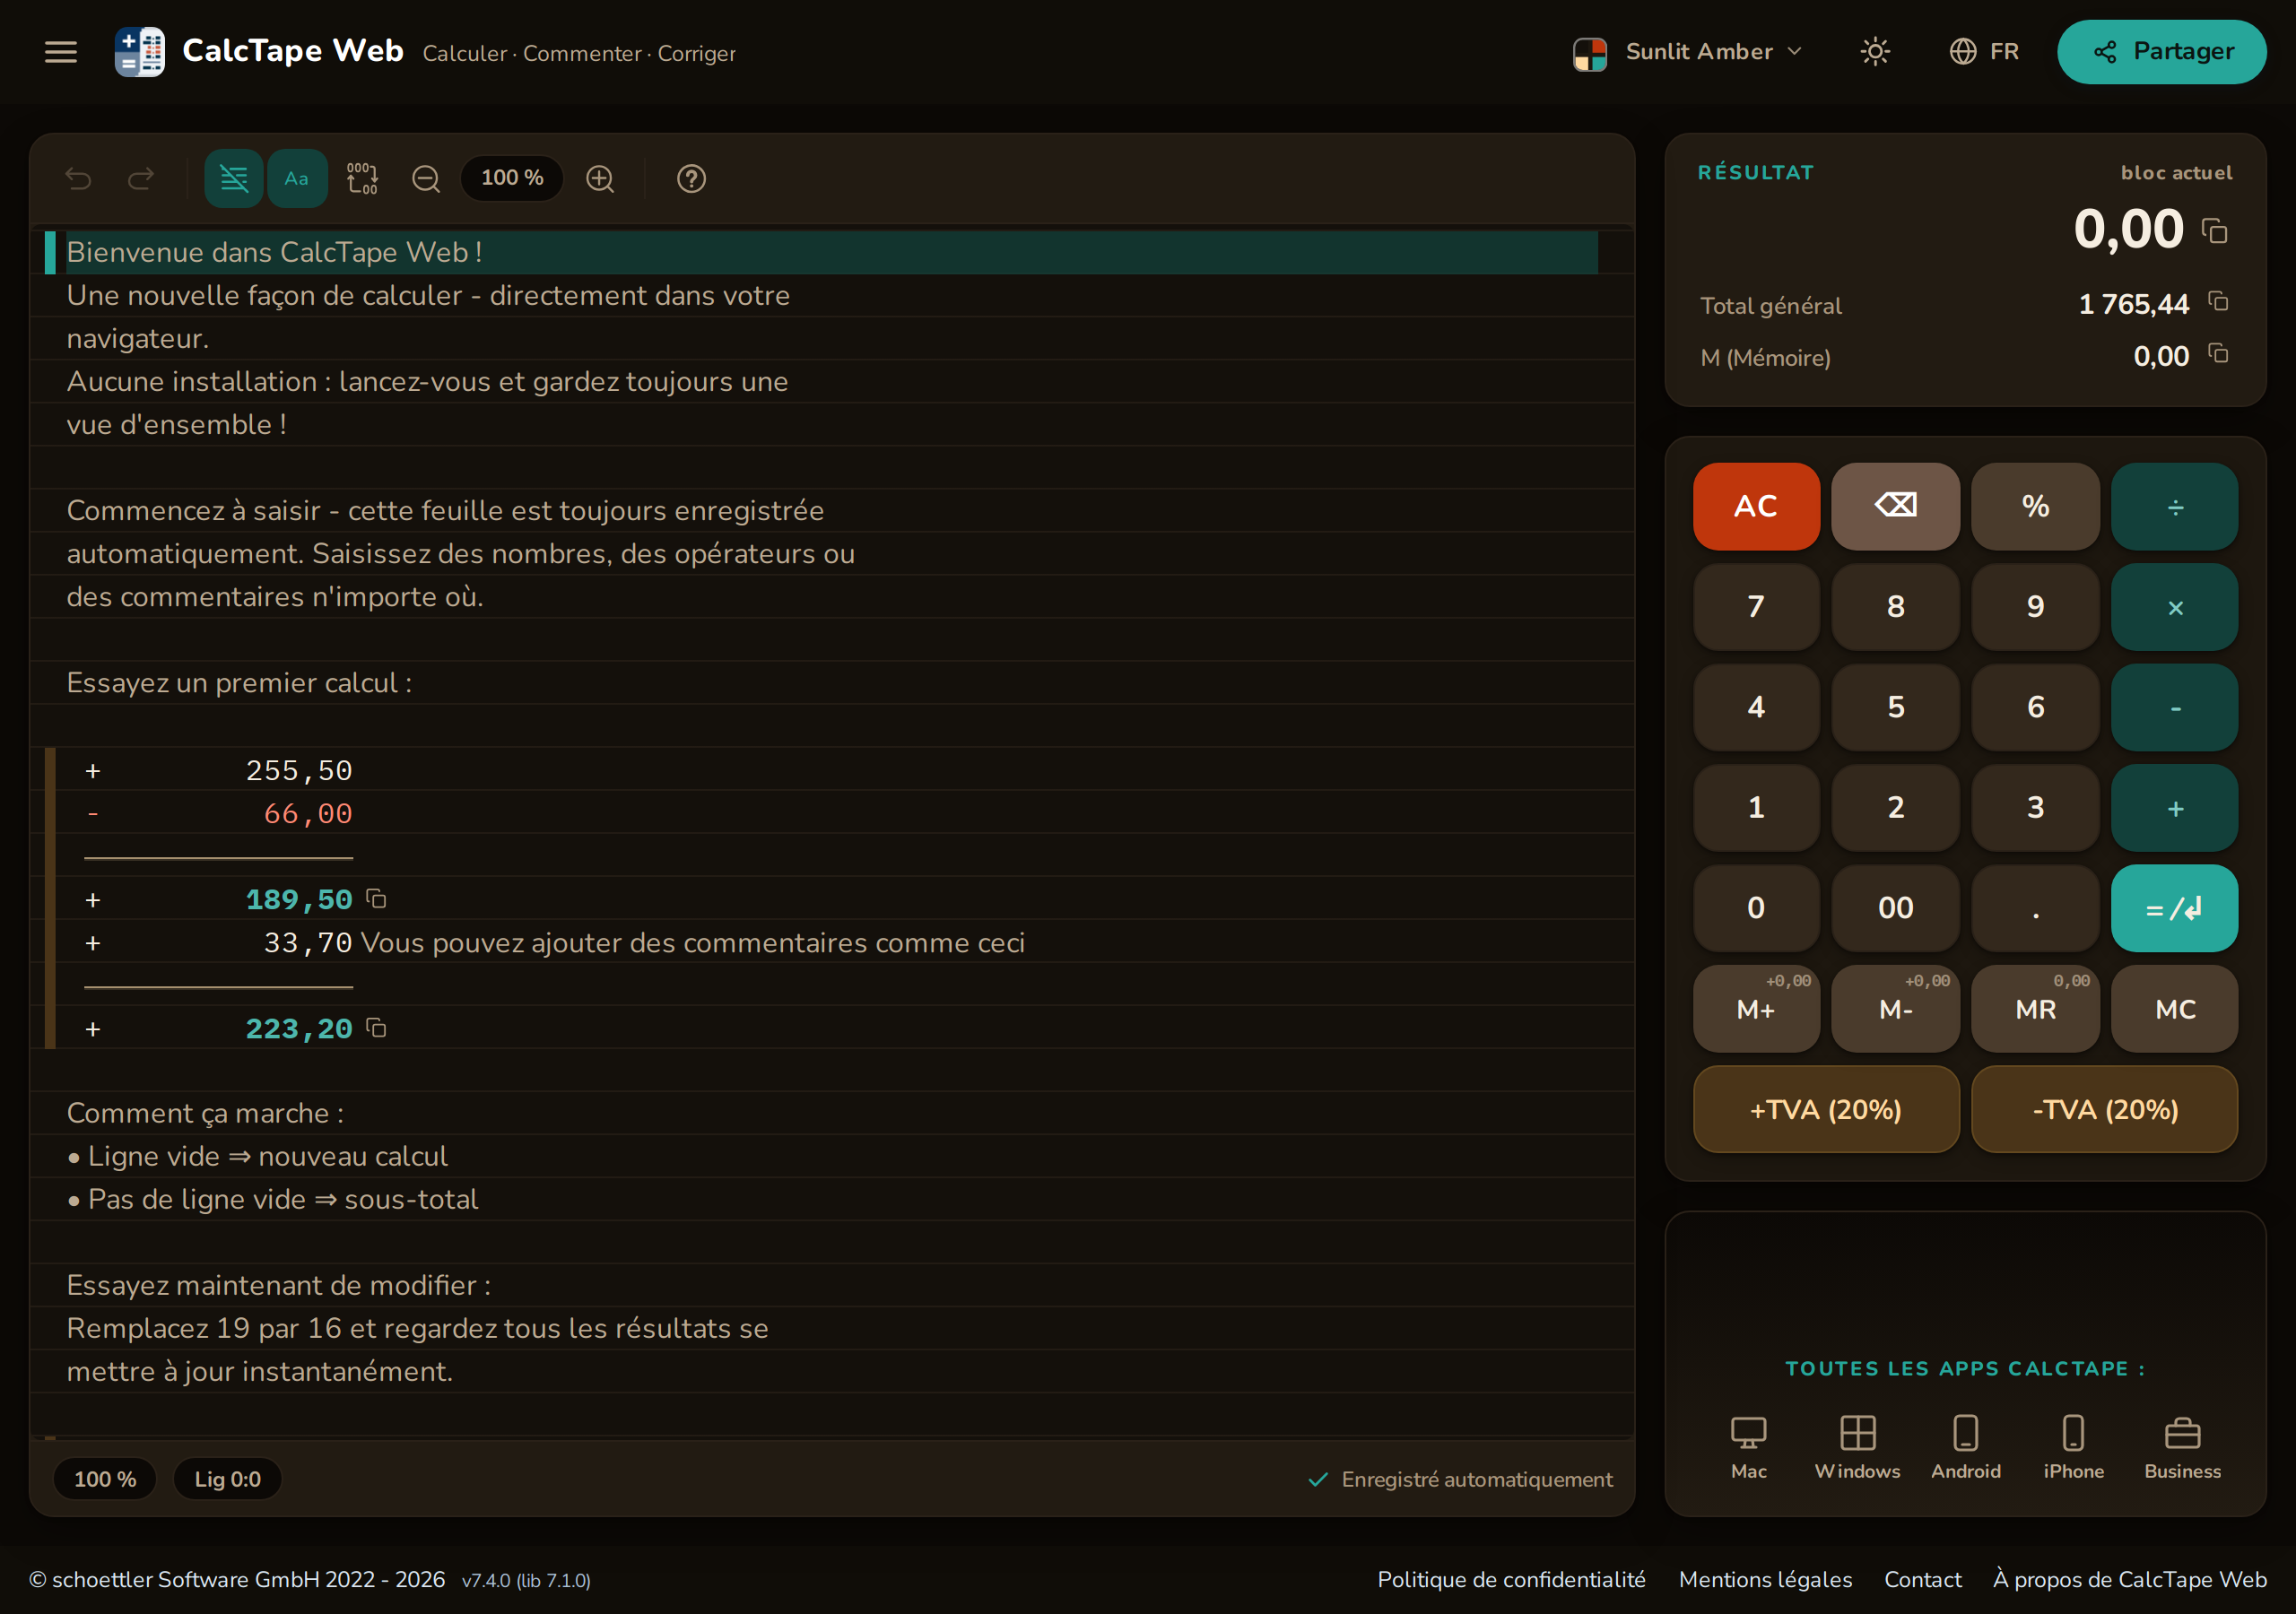Open the Mac app link
Image resolution: width=2296 pixels, height=1614 pixels.
1749,1447
